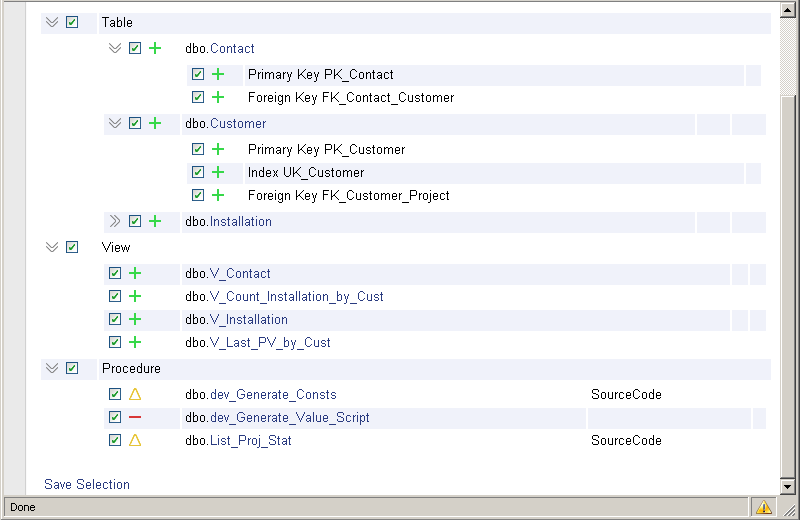Click yellow triangle icon beside List_Proj_Stat
The width and height of the screenshot is (800, 520).
coord(135,440)
